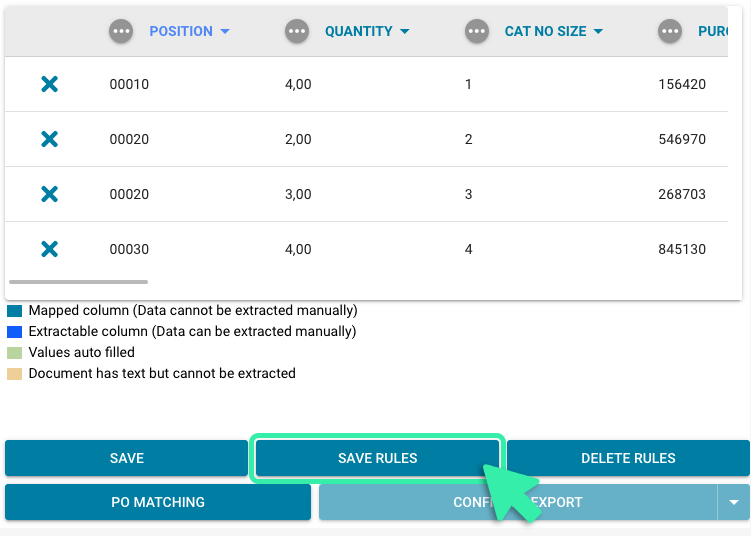Viewport: 751px width, 536px height.
Task: Click the Values auto filled green swatch
Action: click(14, 353)
